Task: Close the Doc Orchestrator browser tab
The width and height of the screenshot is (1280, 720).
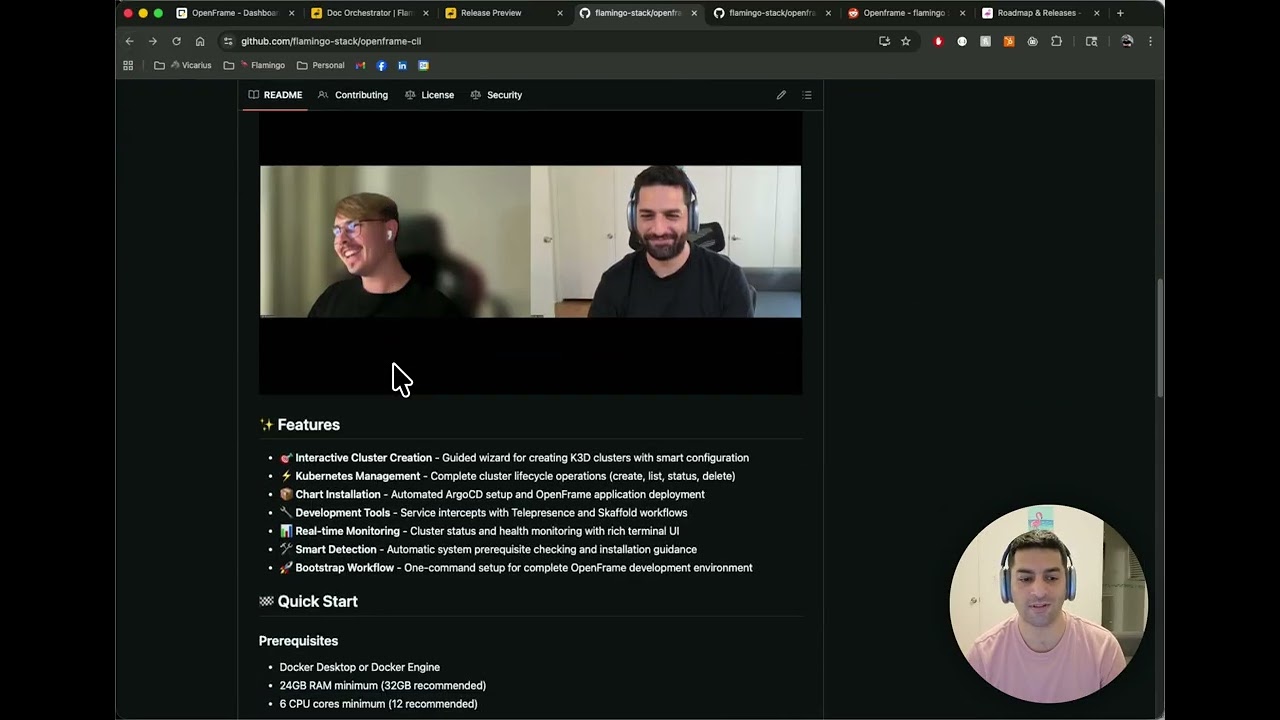Action: click(x=426, y=13)
